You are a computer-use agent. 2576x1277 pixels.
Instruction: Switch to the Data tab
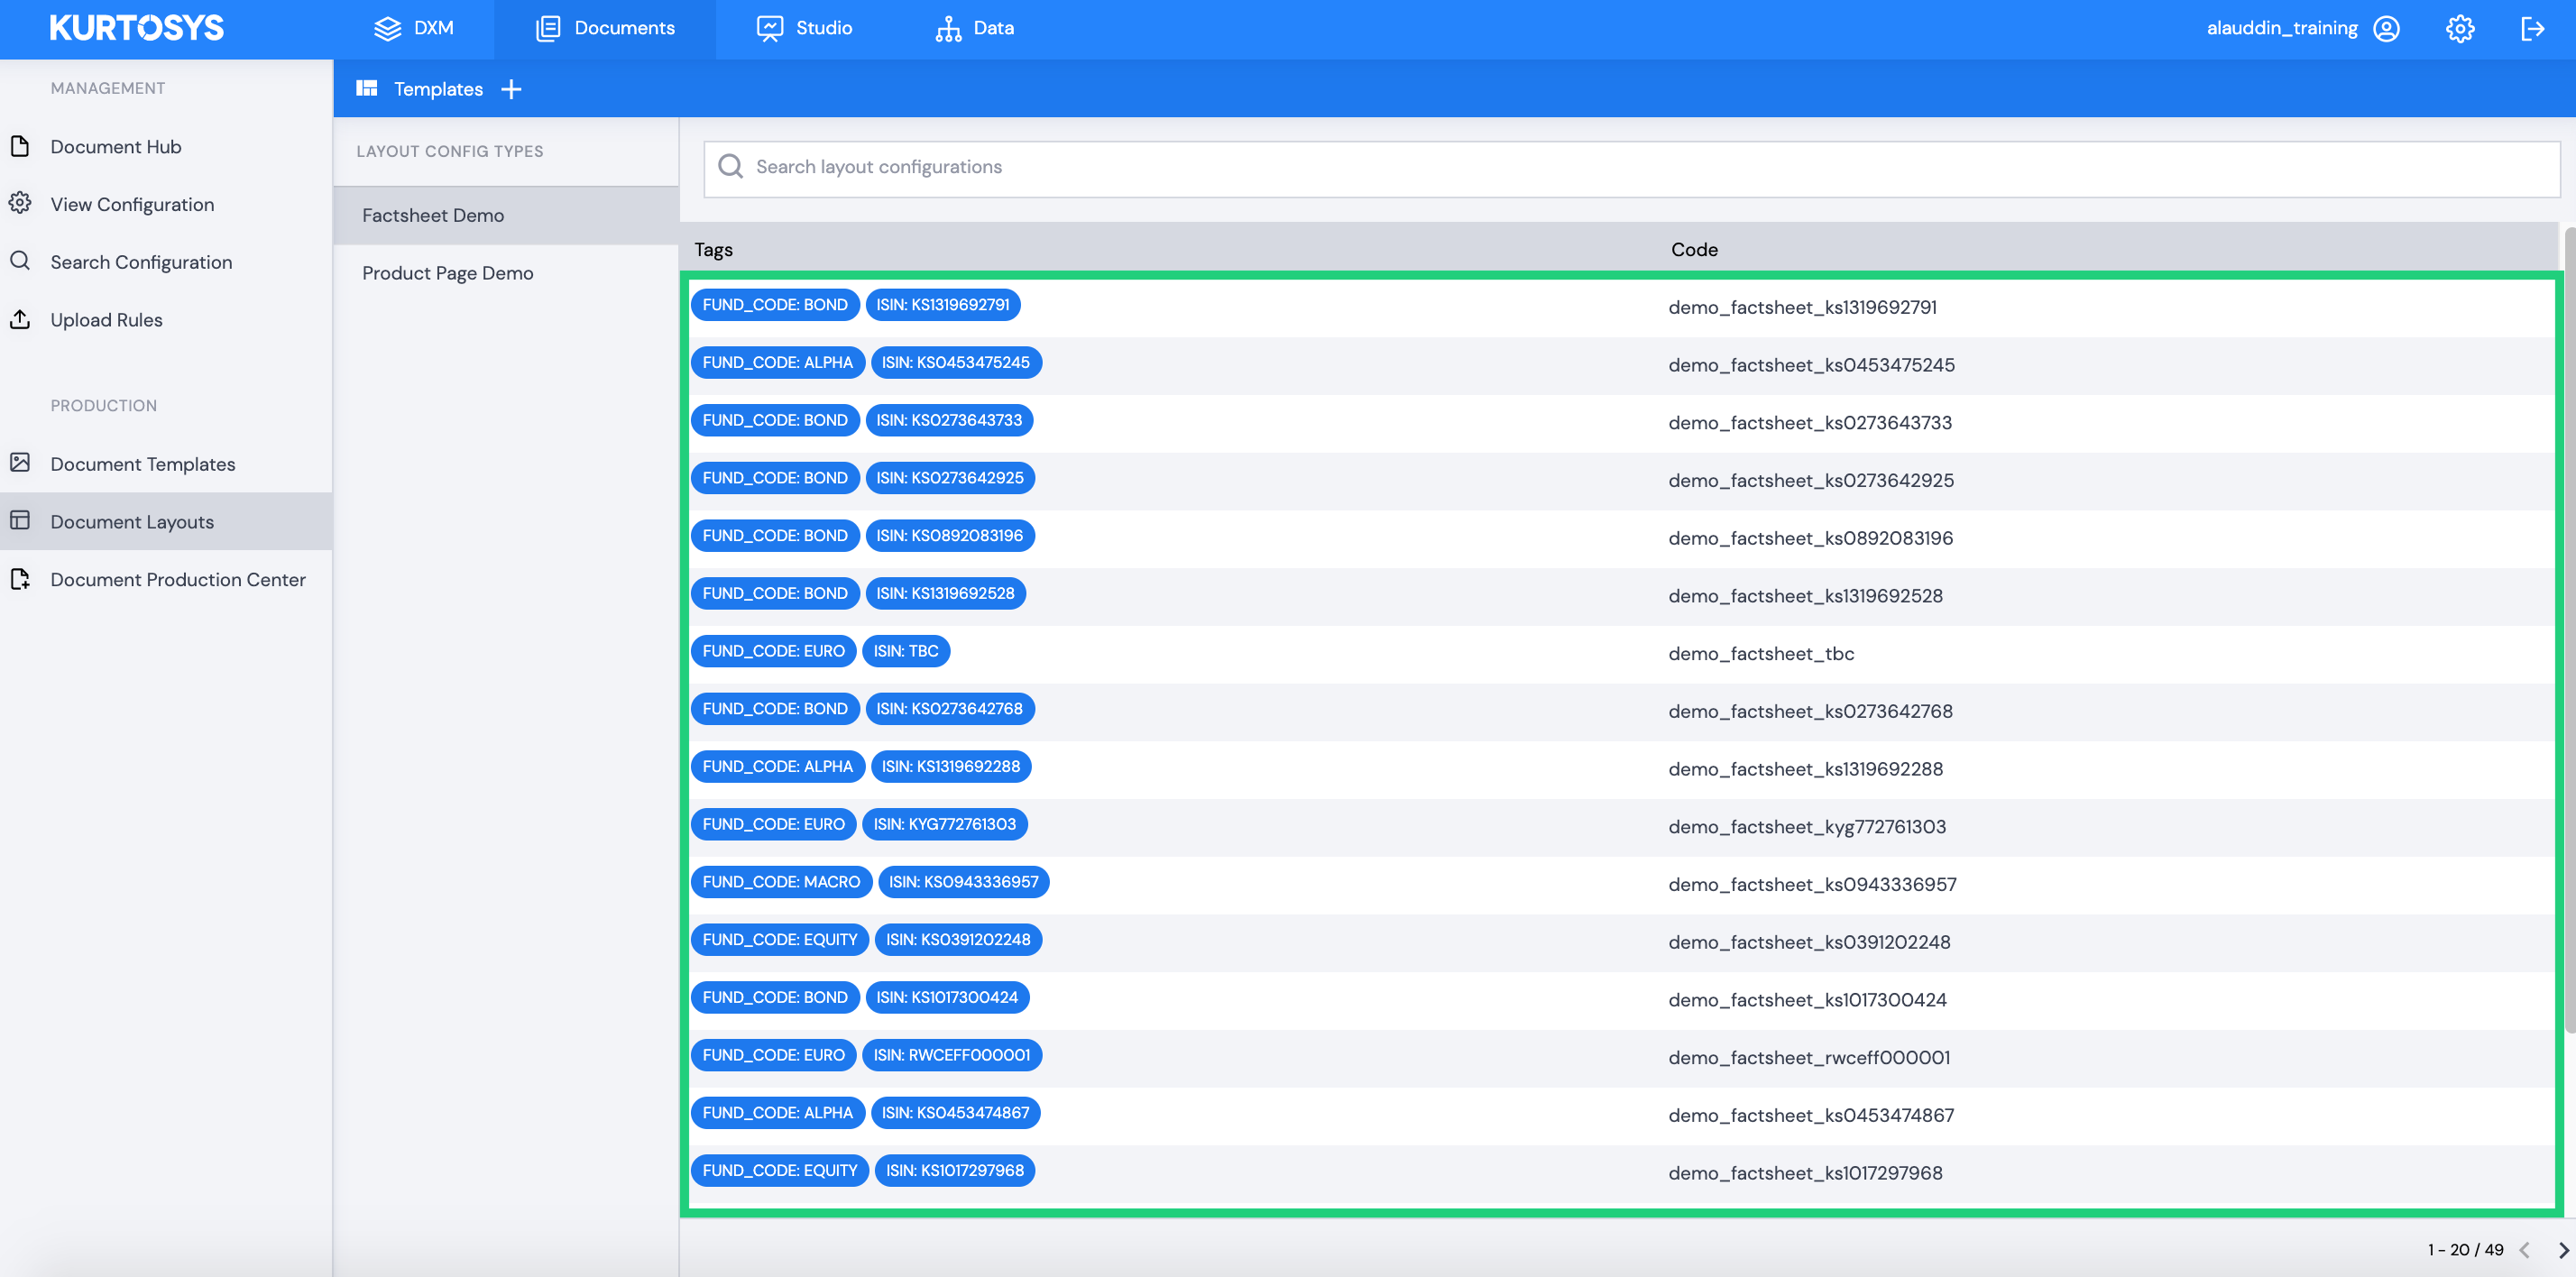pos(974,29)
